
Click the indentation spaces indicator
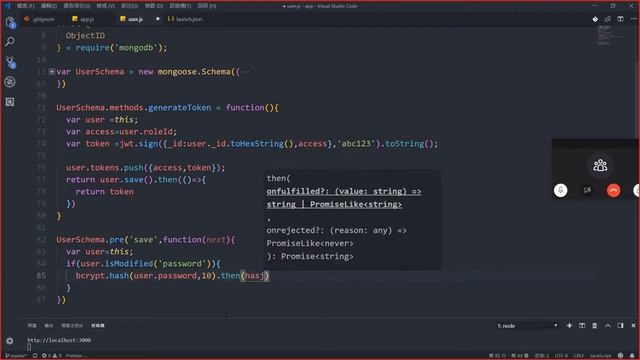[542, 356]
